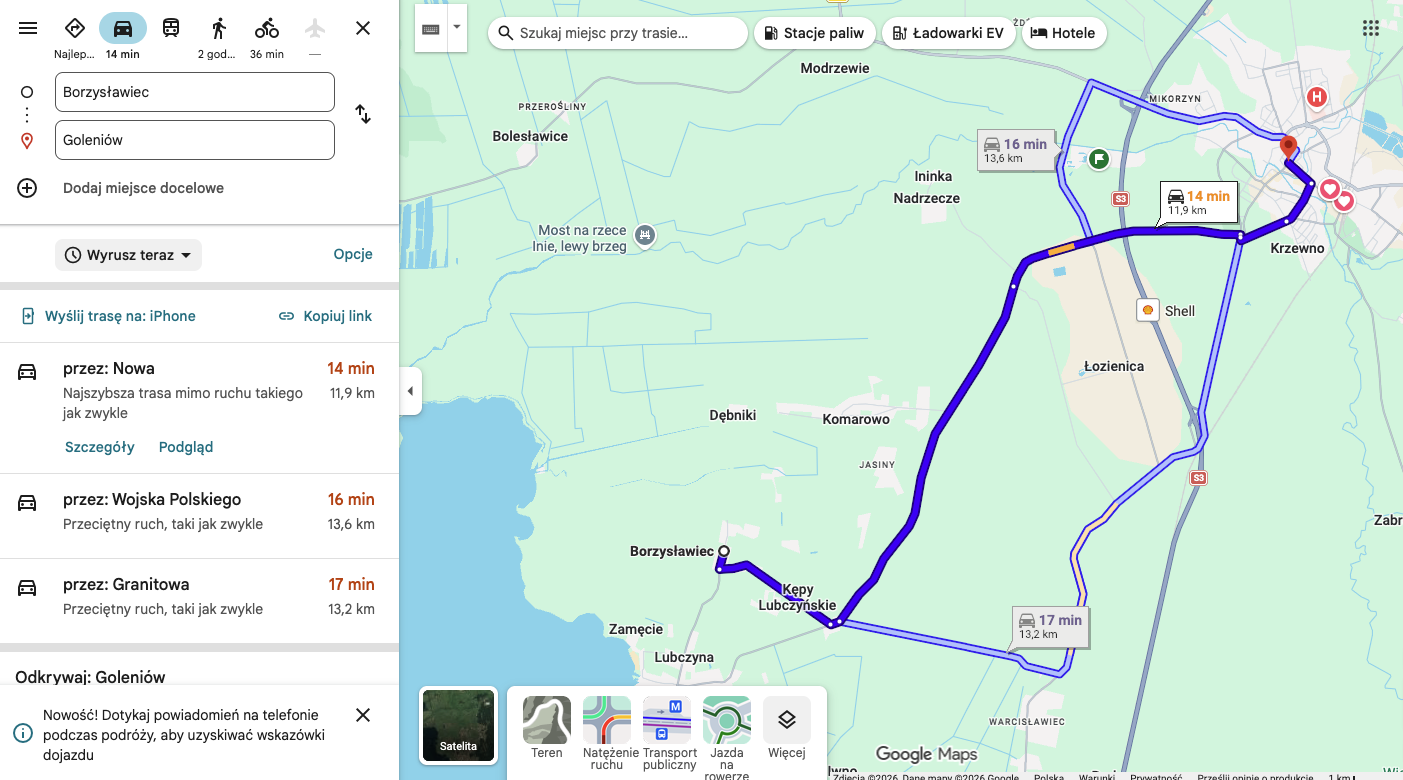Click the Kopiuj link link
Viewport: 1403px width, 780px height.
click(325, 316)
